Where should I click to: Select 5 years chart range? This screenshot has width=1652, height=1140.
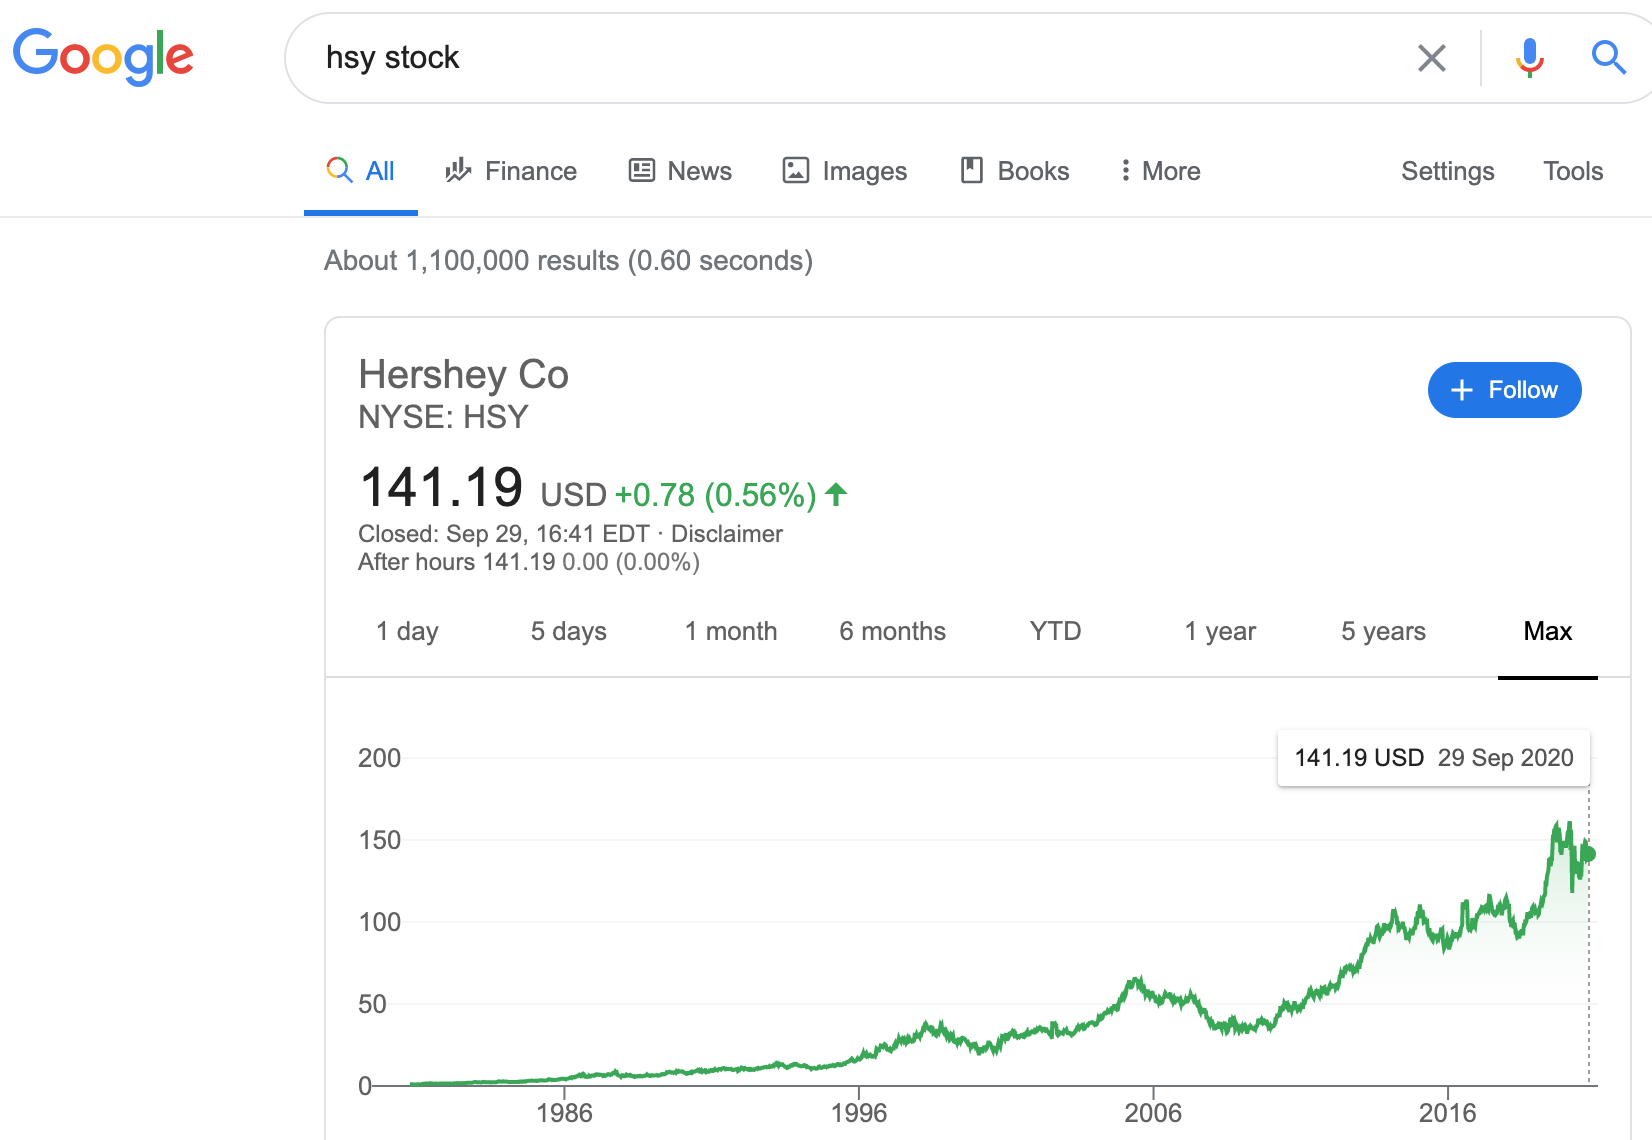1384,631
